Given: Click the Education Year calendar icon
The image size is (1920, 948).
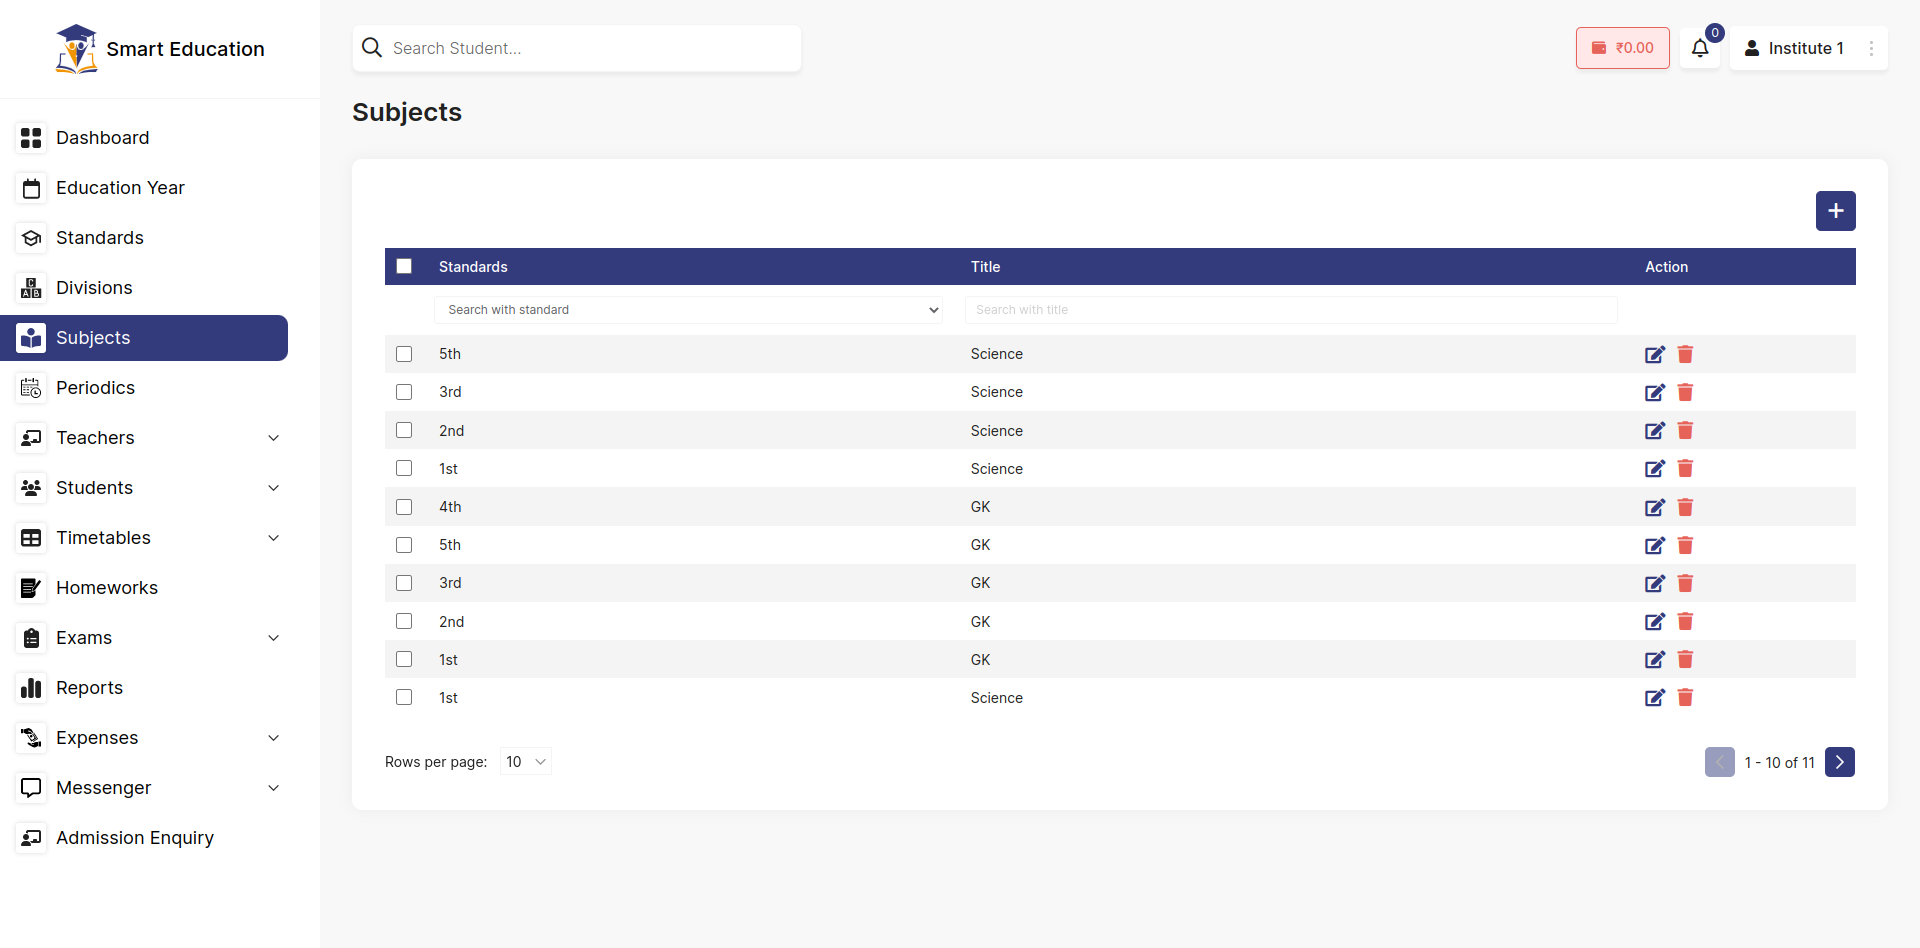Looking at the screenshot, I should pos(31,188).
